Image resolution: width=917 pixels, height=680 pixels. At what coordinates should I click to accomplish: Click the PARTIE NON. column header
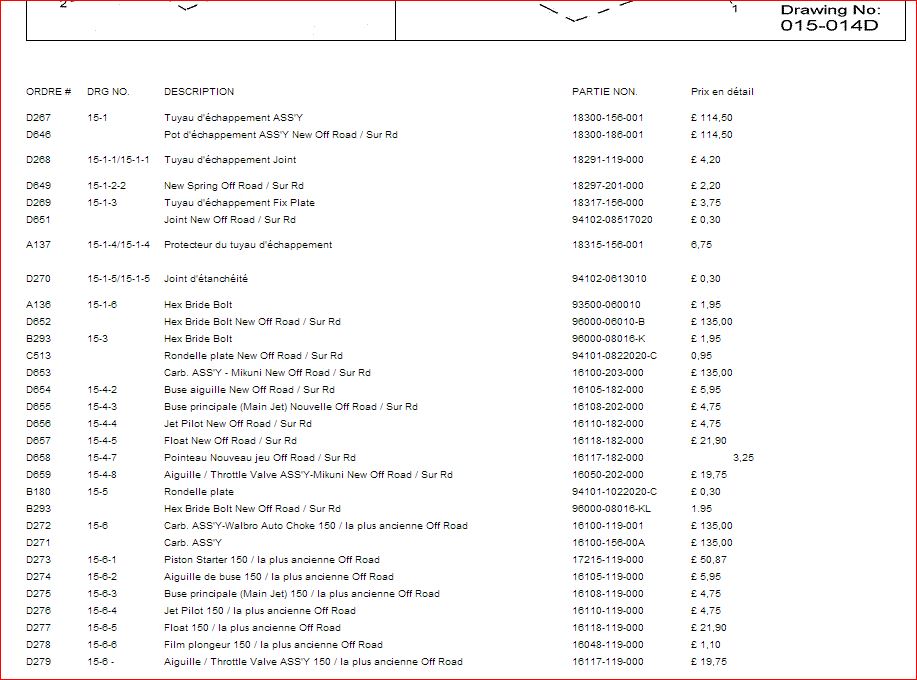coord(604,92)
